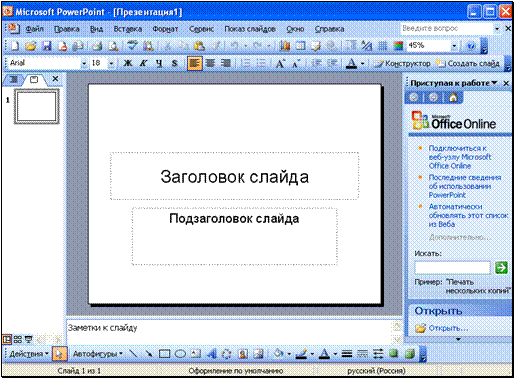The image size is (514, 378).
Task: Click the Открыть... link in task pane
Action: [x=448, y=328]
